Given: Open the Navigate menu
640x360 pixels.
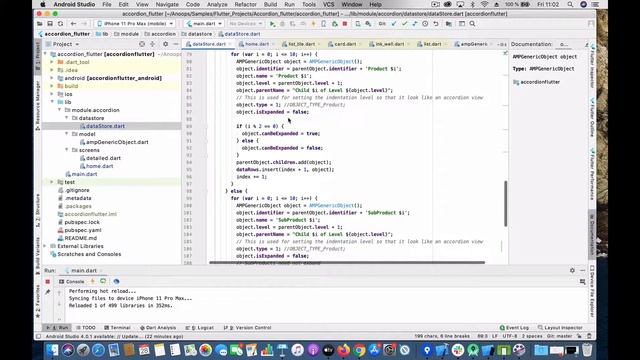Looking at the screenshot, I should click(x=167, y=4).
